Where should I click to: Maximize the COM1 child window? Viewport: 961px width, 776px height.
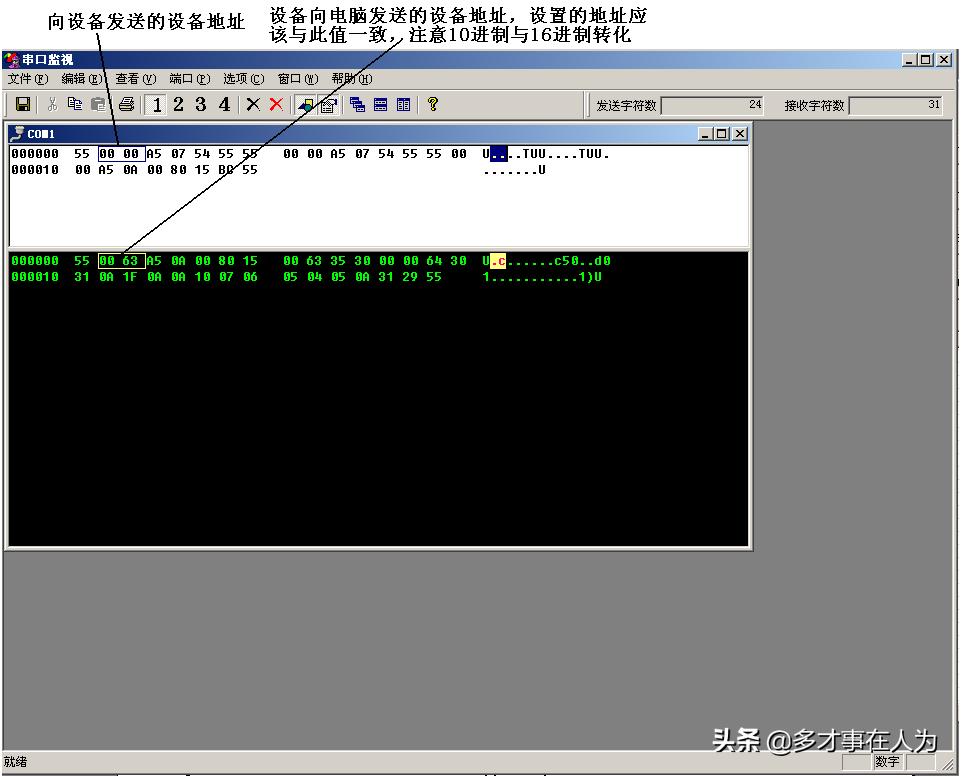[721, 134]
